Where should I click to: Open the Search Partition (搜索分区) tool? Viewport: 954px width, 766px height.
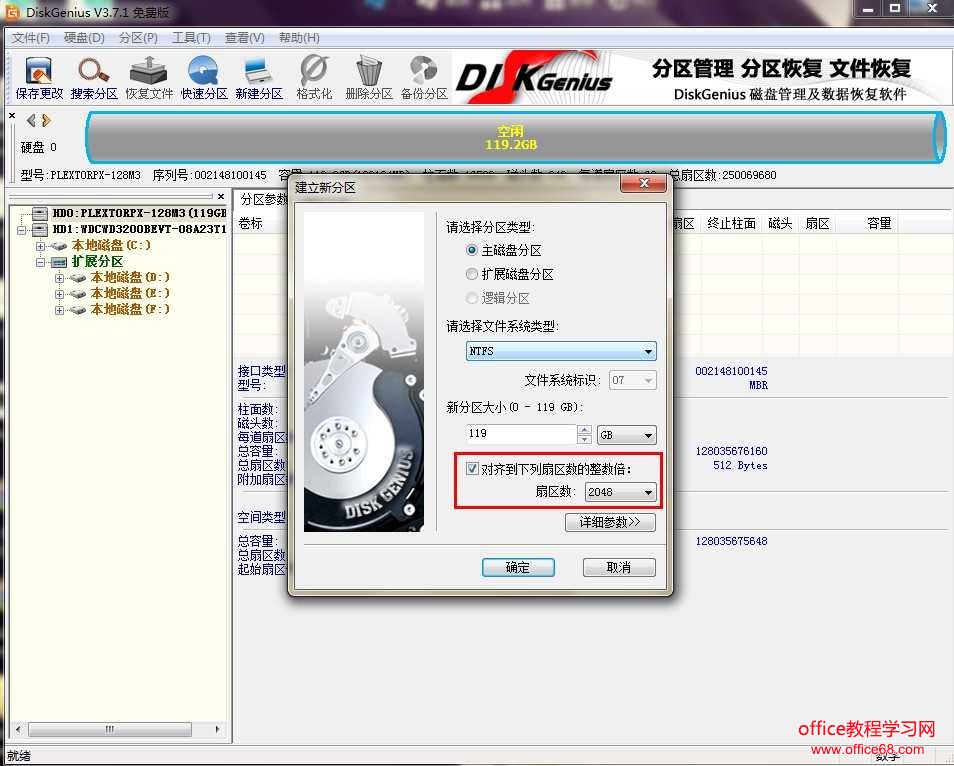click(x=94, y=77)
